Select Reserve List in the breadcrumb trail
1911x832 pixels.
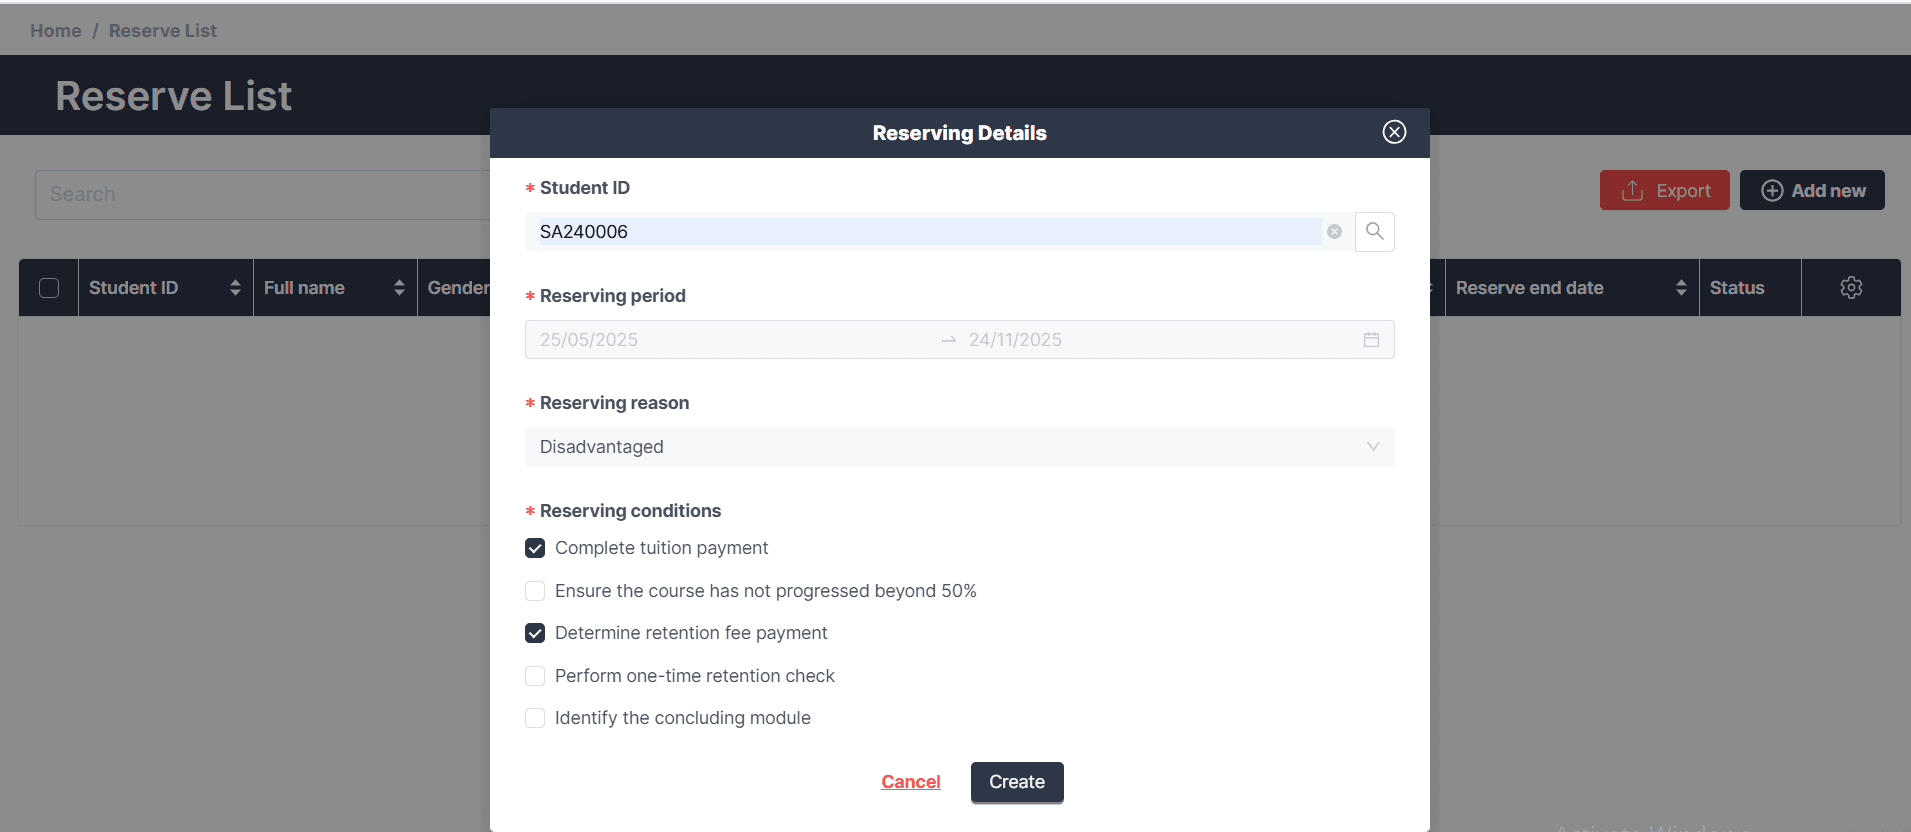tap(162, 30)
